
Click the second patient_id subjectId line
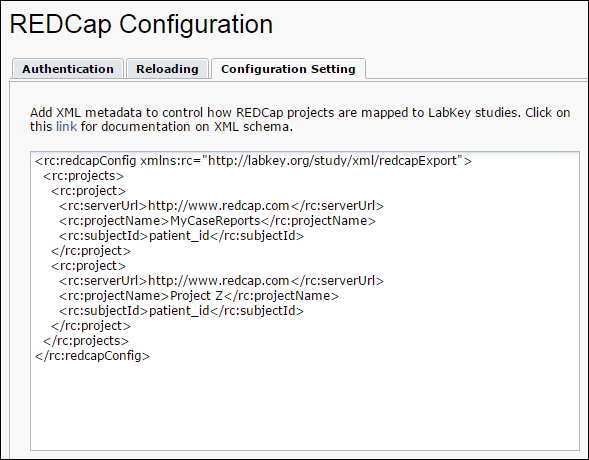(181, 311)
